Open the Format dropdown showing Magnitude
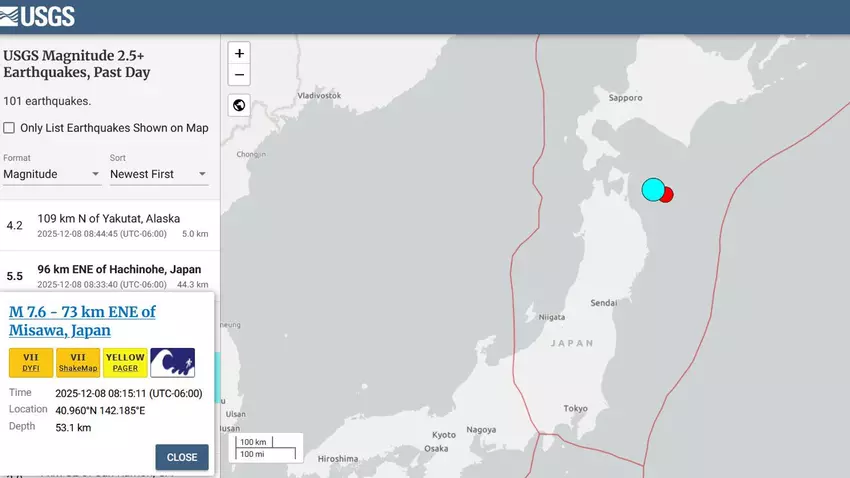This screenshot has height=478, width=850. [x=52, y=174]
